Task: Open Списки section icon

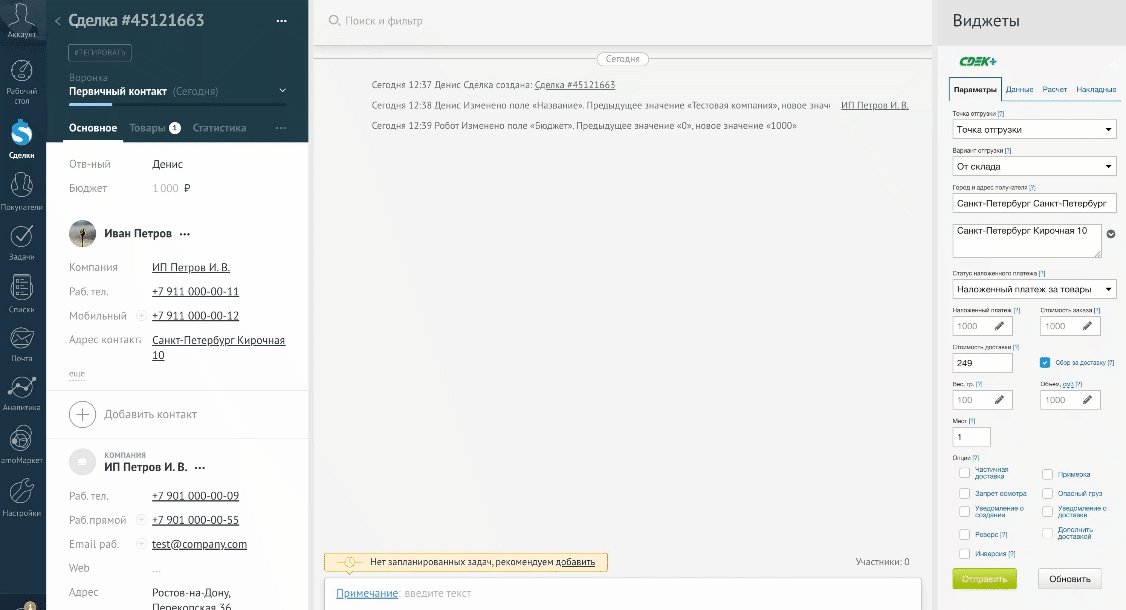Action: [x=21, y=290]
